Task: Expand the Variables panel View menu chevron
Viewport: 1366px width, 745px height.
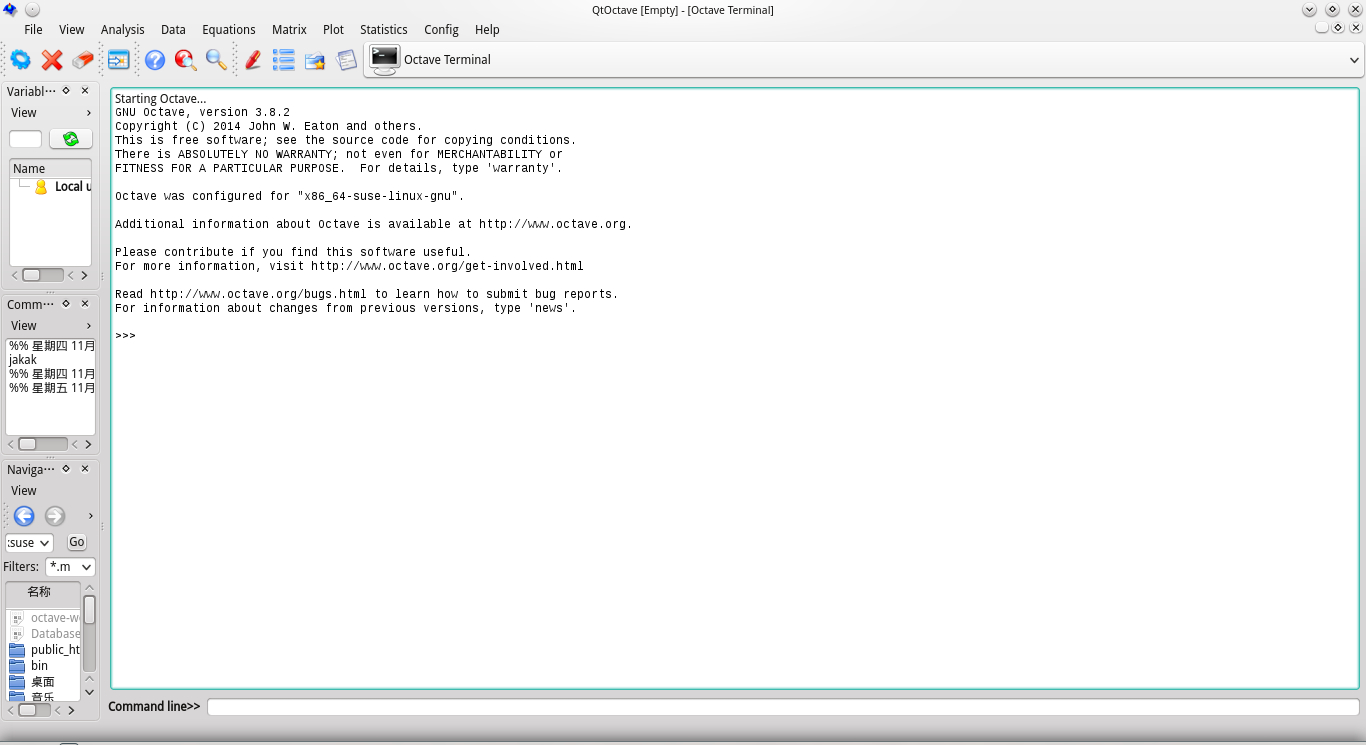Action: coord(89,113)
